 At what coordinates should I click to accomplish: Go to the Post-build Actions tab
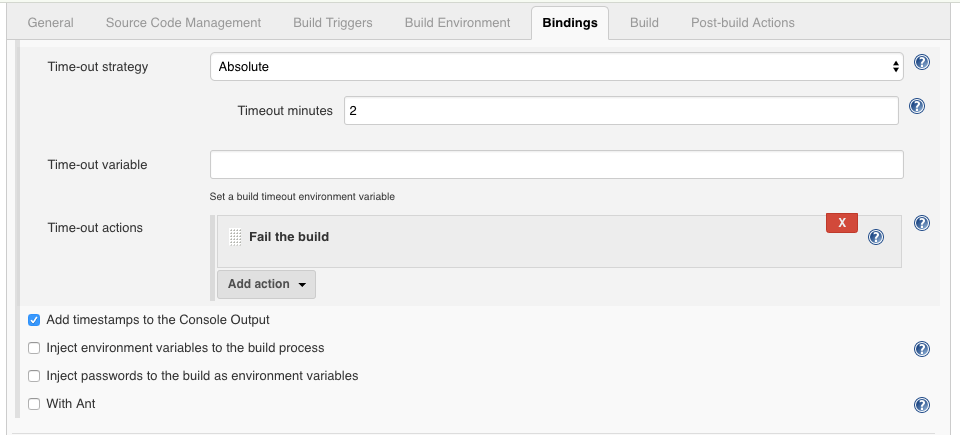[743, 23]
